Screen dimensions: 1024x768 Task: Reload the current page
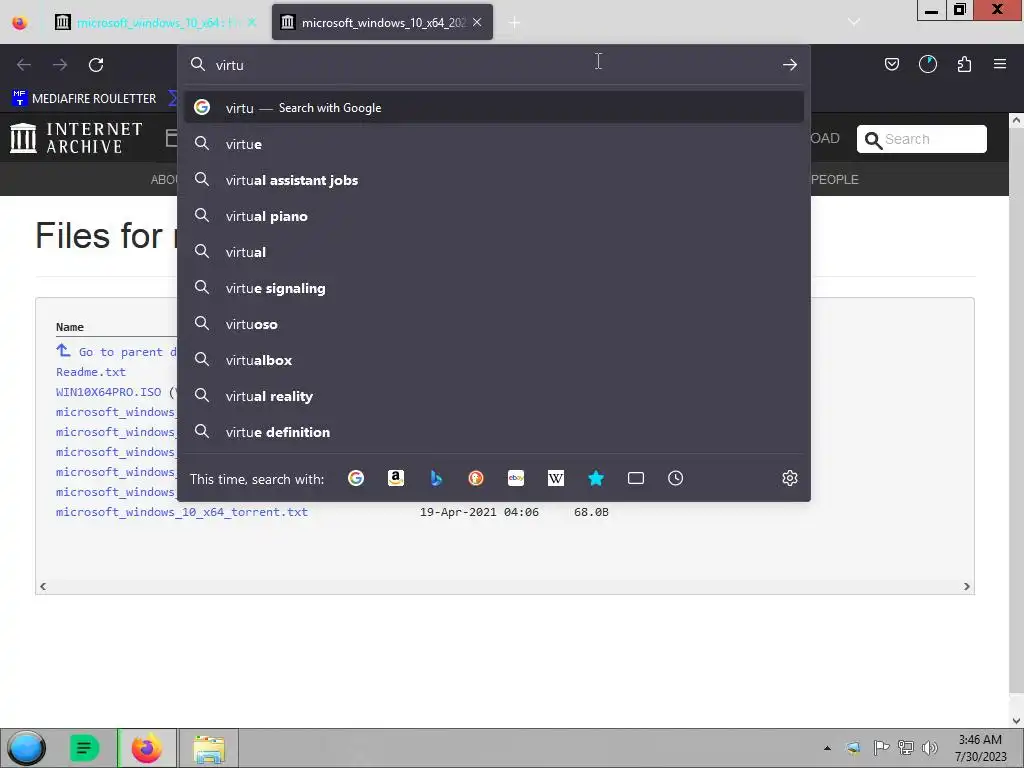point(96,65)
